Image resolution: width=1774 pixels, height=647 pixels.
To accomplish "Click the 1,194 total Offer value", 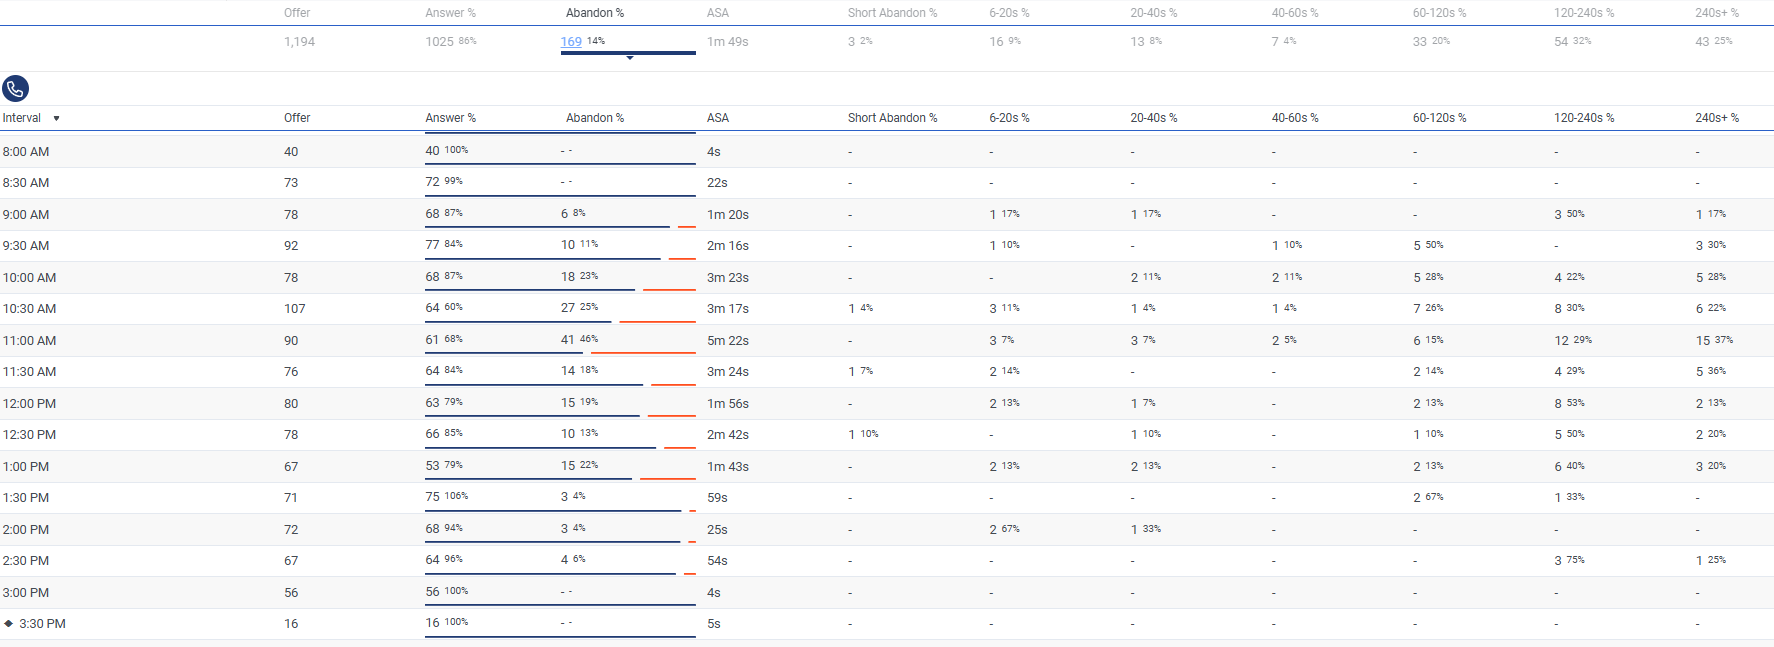I will [x=299, y=42].
